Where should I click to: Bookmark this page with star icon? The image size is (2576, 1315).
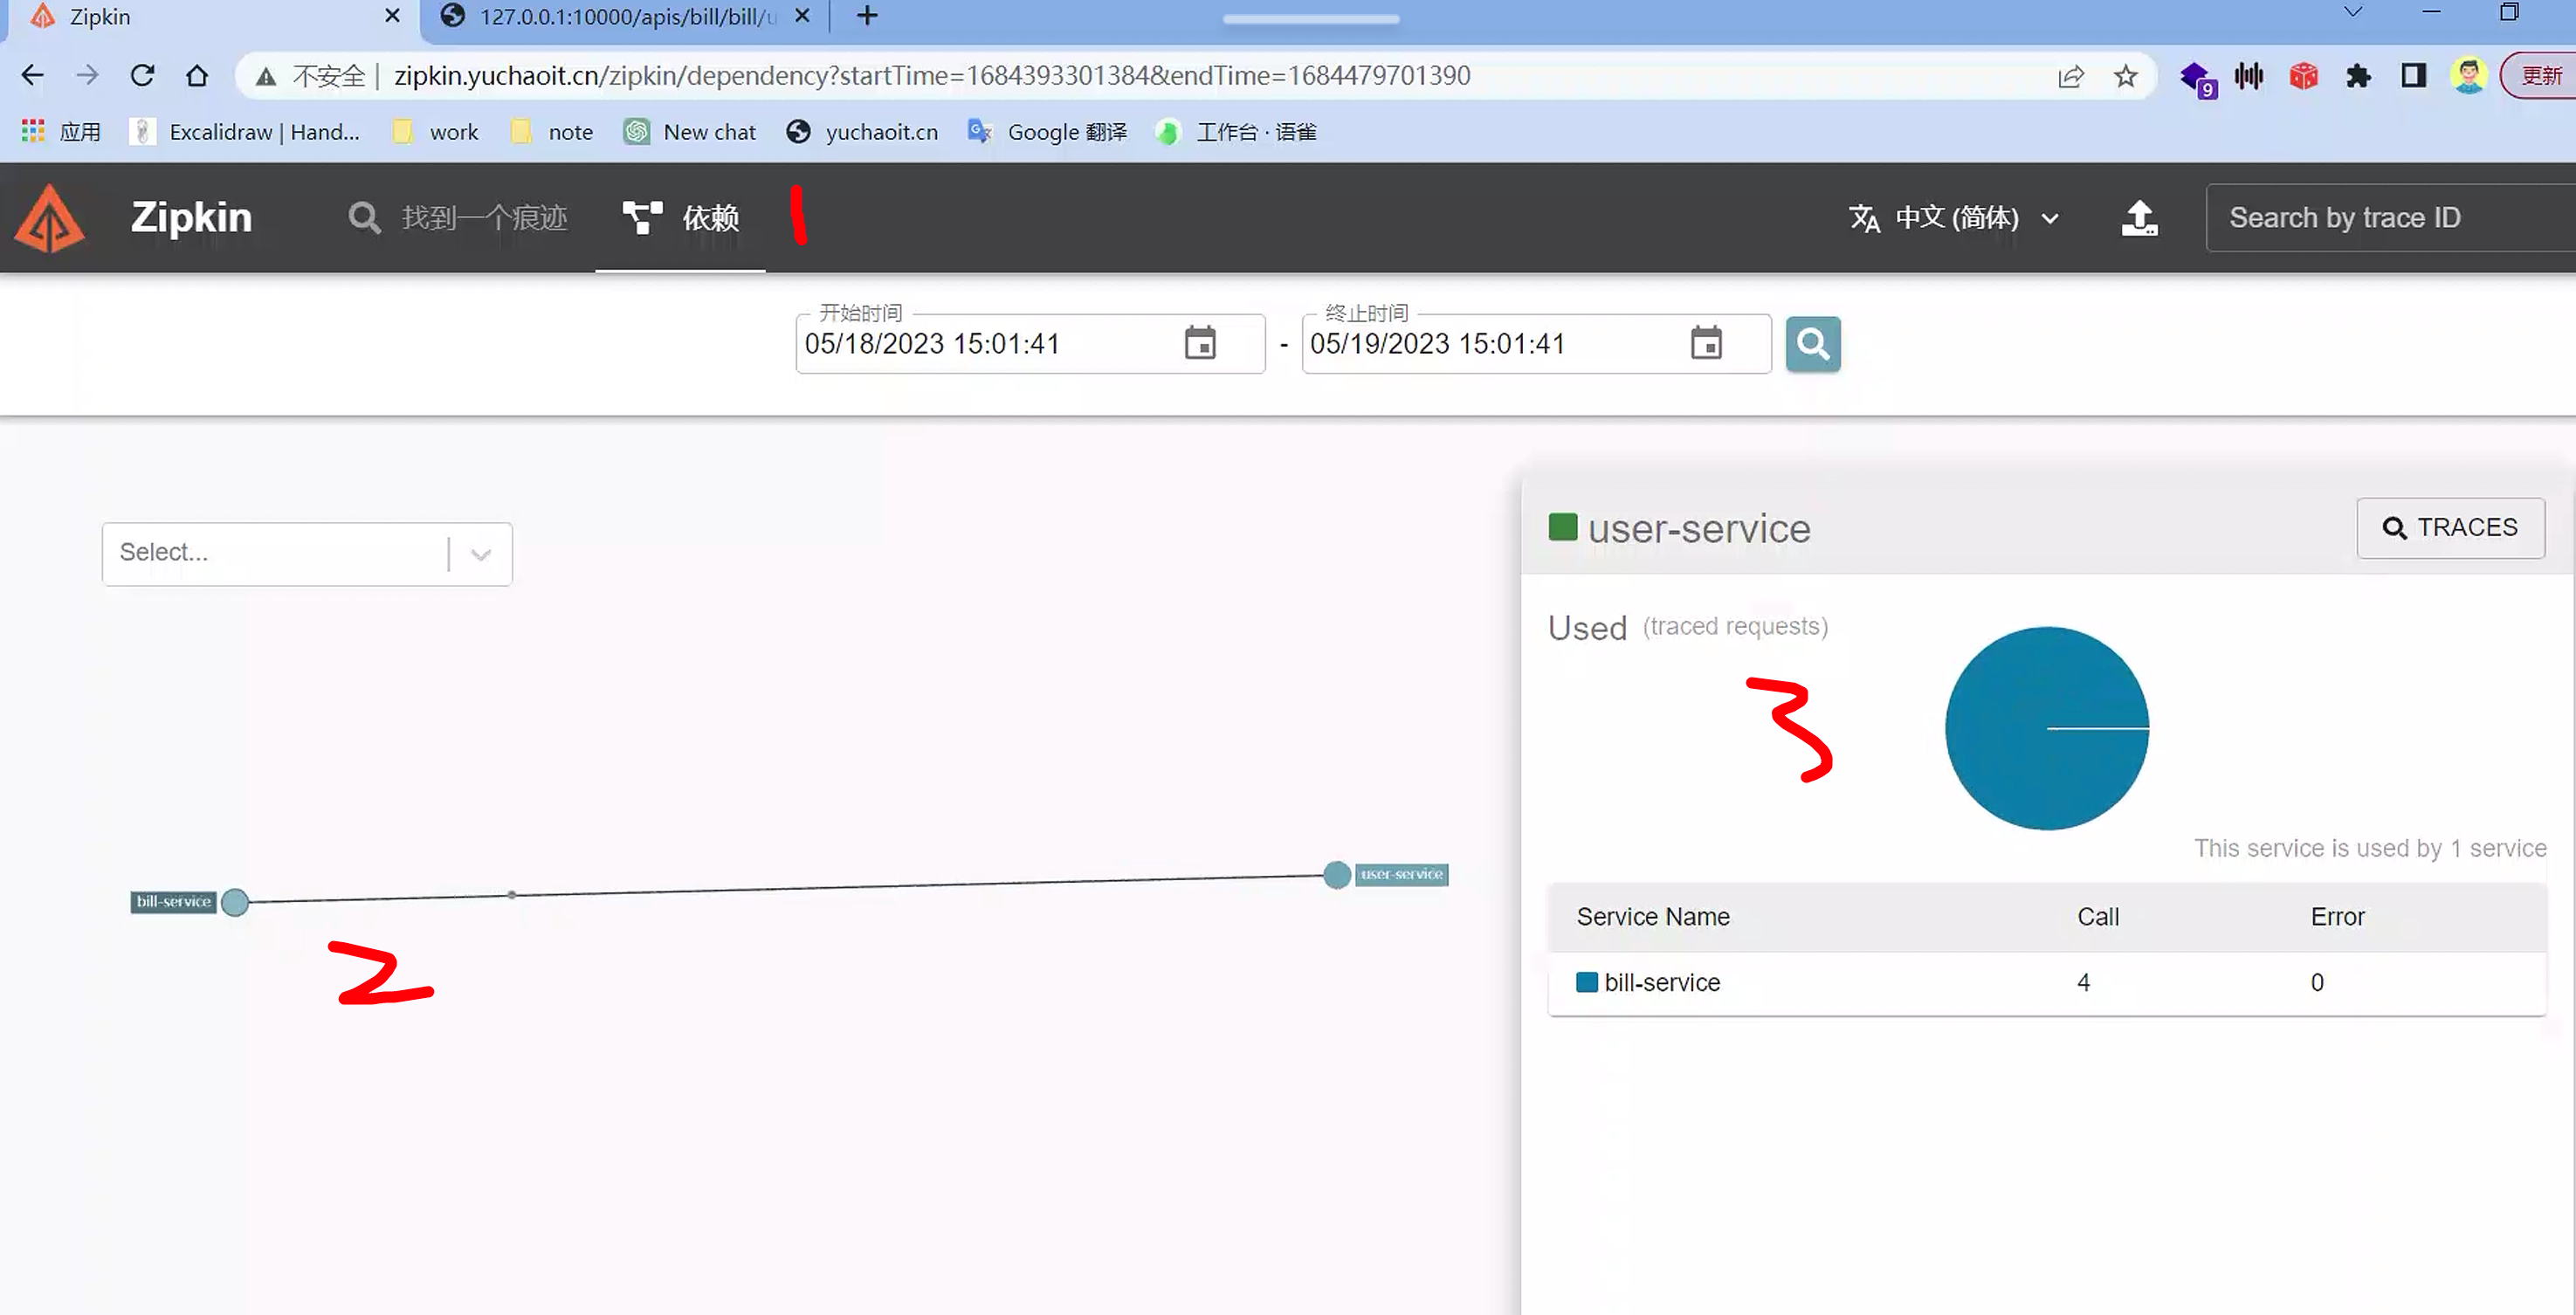(x=2125, y=76)
